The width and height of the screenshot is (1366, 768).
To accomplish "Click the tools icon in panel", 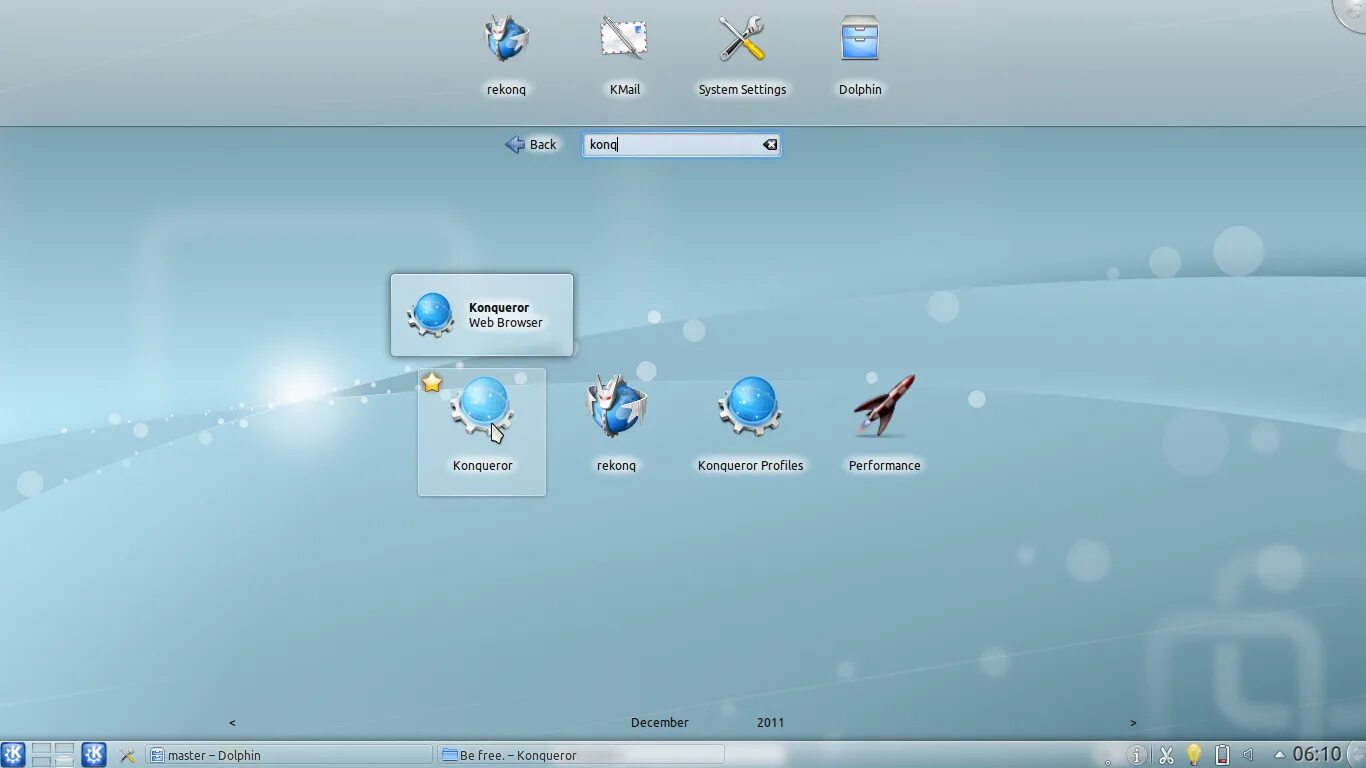I will [127, 755].
